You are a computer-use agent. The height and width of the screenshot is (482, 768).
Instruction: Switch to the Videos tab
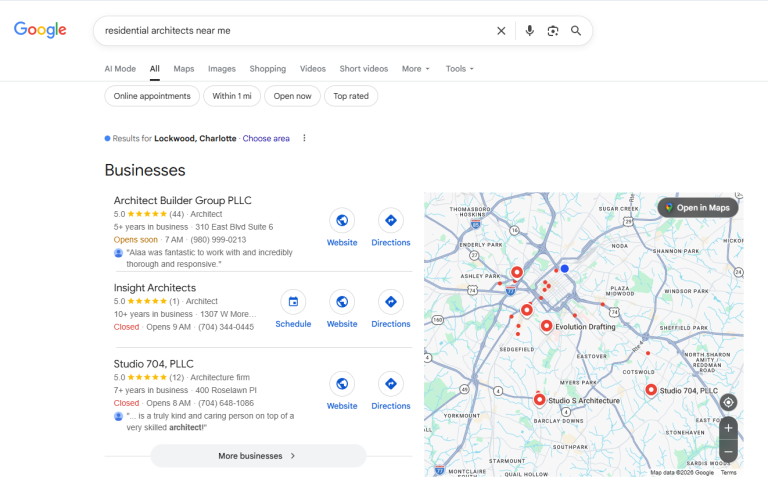click(x=312, y=69)
